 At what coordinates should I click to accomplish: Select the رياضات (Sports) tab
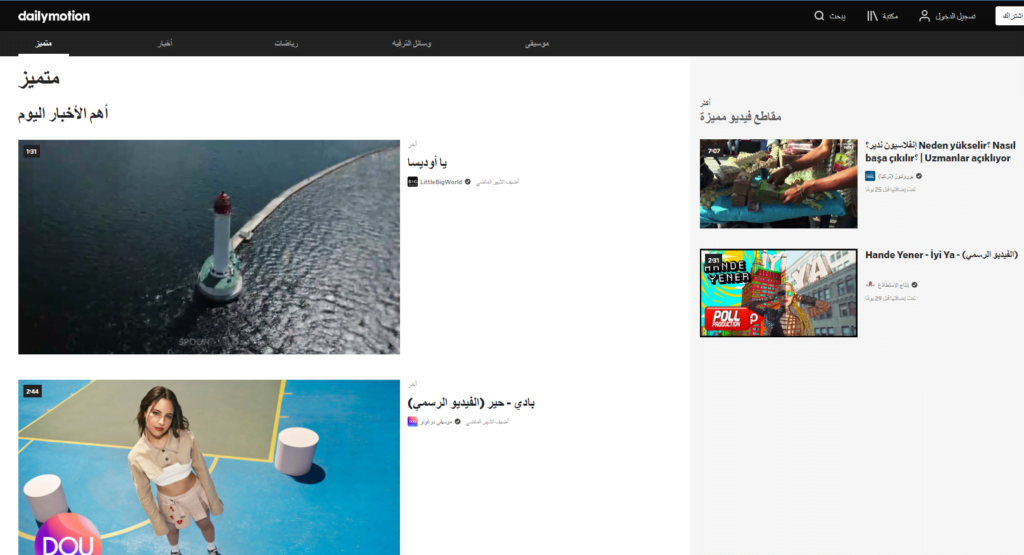click(286, 44)
